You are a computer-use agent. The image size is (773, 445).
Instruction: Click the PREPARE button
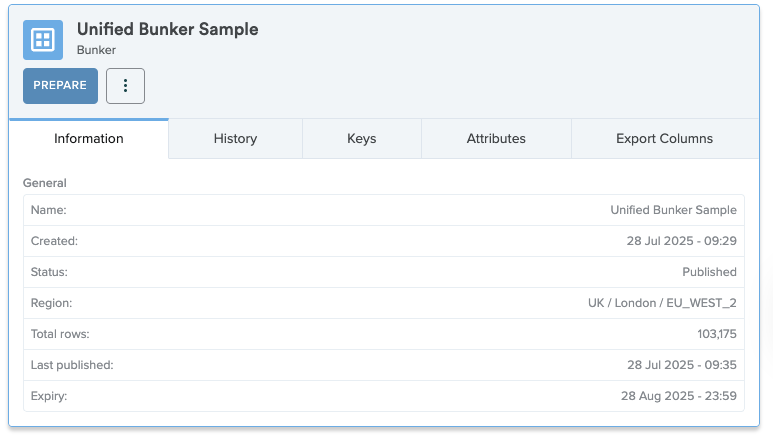tap(60, 86)
